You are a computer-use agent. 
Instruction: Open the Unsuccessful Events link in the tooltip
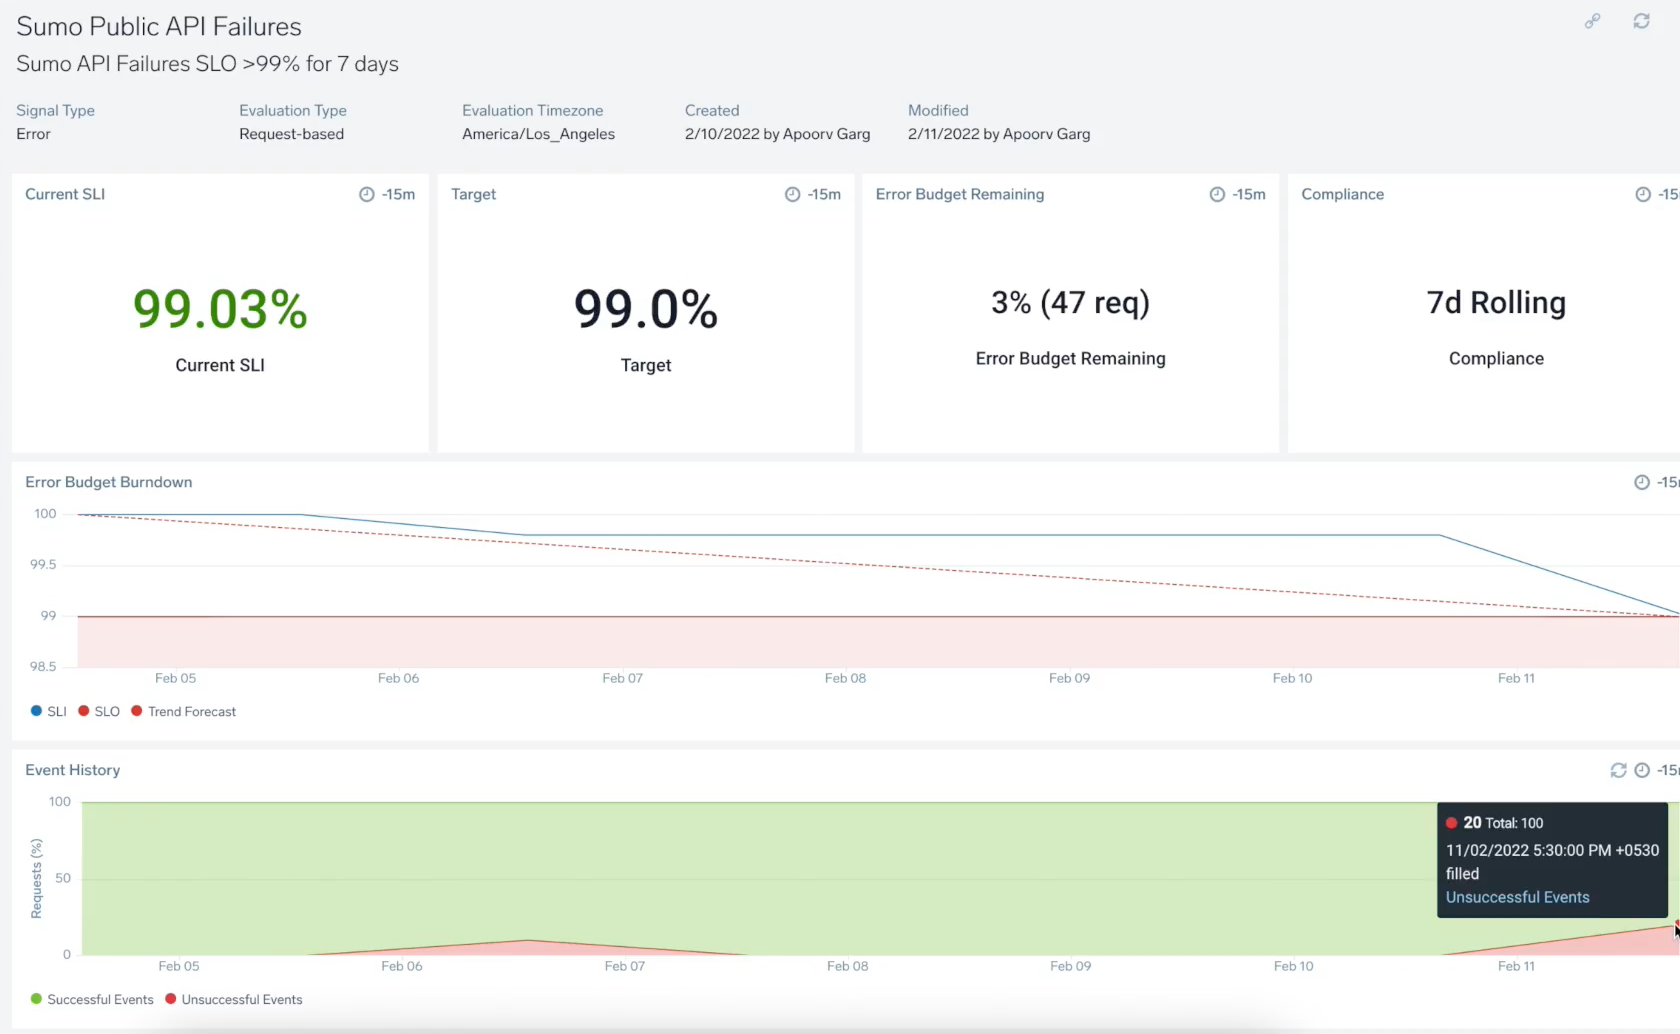pos(1517,897)
